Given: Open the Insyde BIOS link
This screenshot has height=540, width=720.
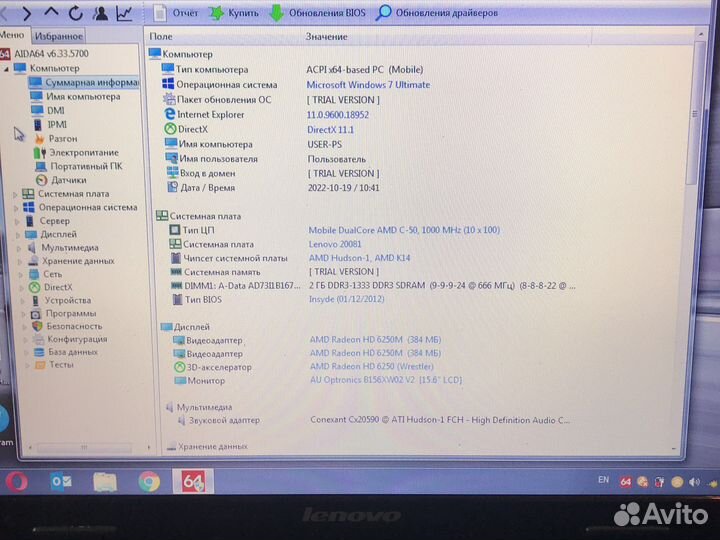Looking at the screenshot, I should [347, 299].
